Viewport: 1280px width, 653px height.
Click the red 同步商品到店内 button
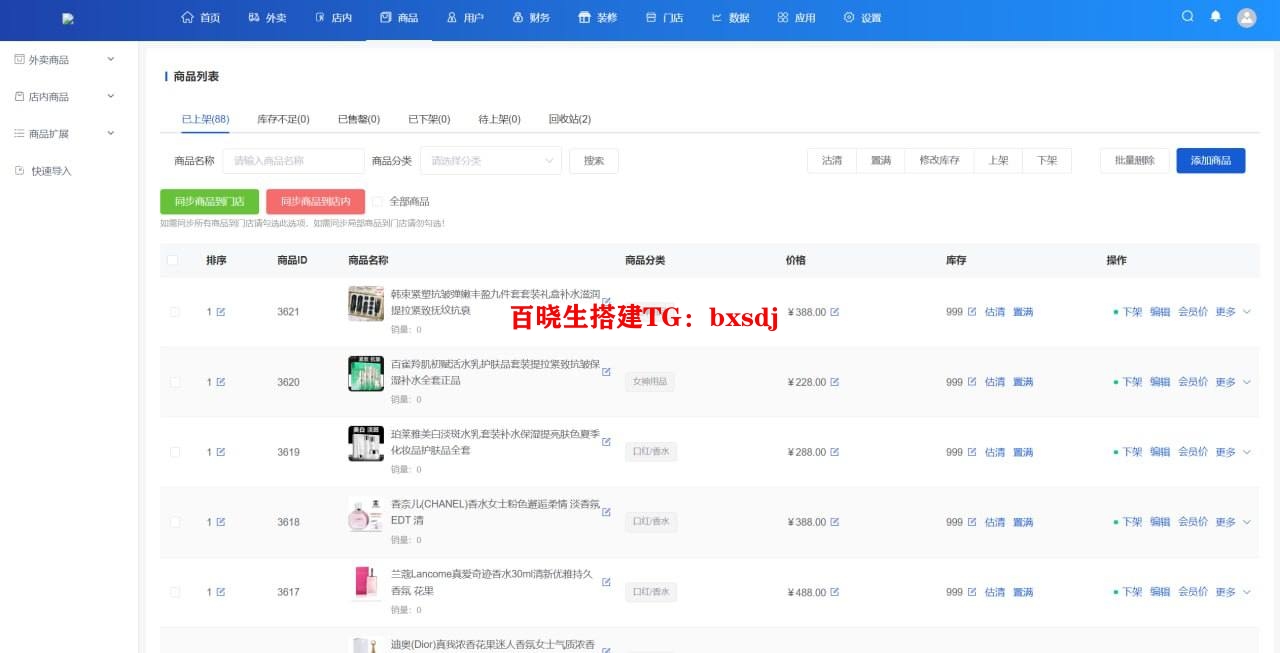pyautogui.click(x=315, y=201)
